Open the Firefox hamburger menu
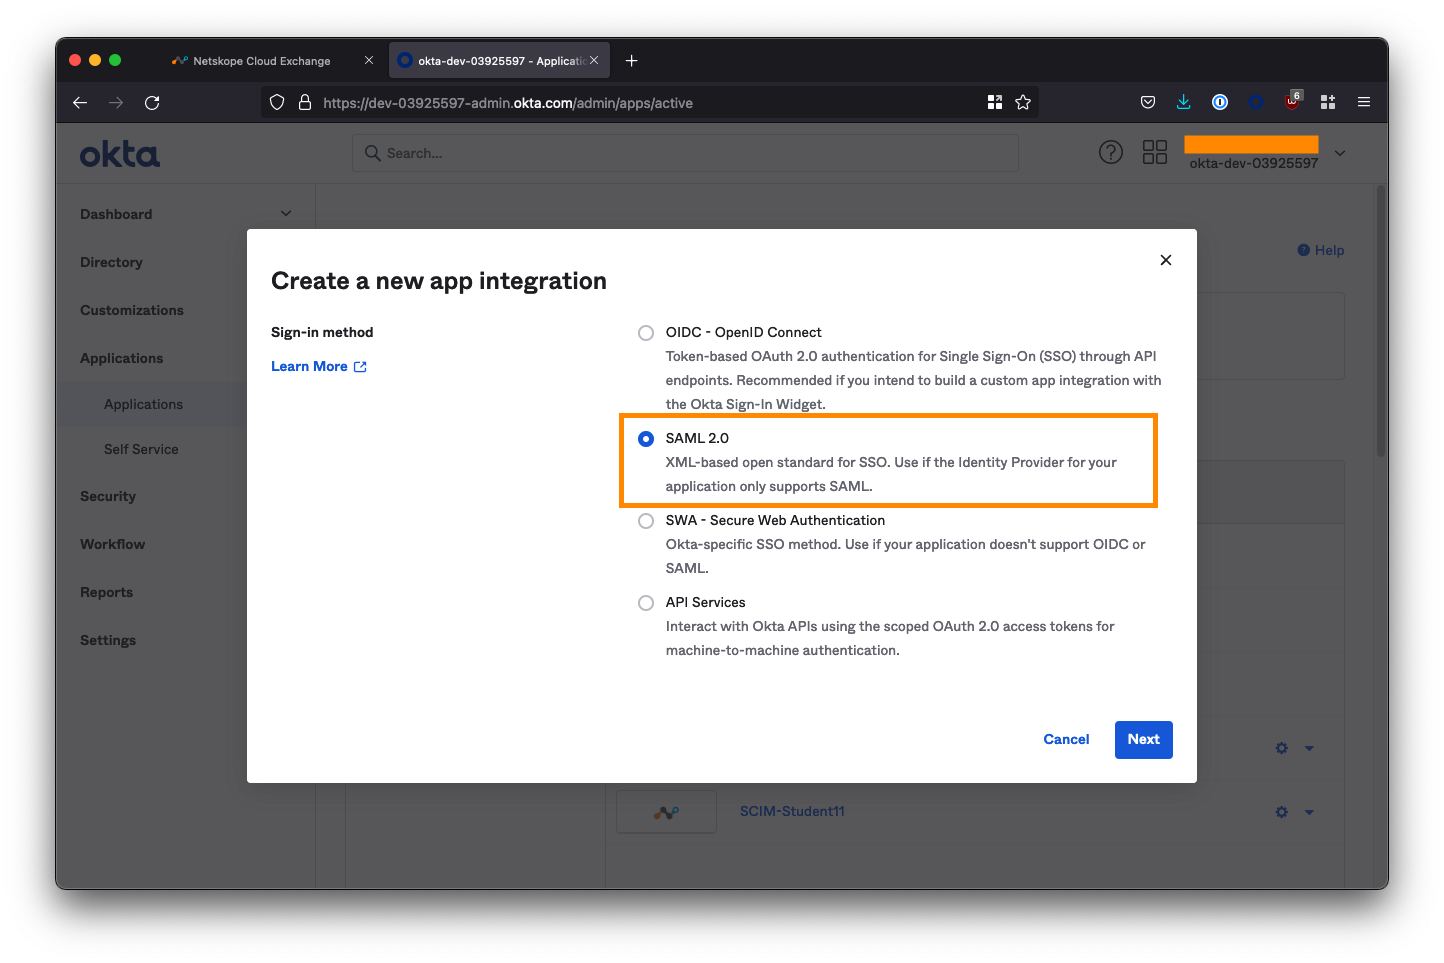The width and height of the screenshot is (1444, 963). pyautogui.click(x=1363, y=102)
